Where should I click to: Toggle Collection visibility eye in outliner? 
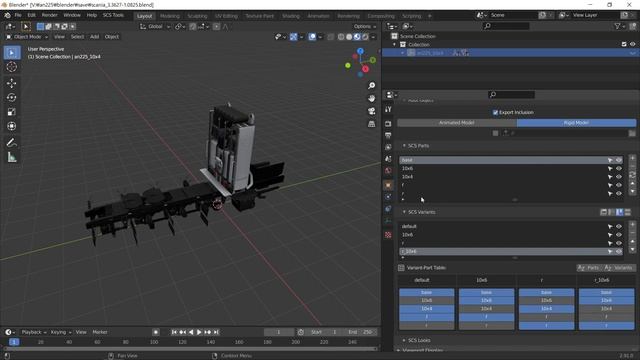coord(632,44)
